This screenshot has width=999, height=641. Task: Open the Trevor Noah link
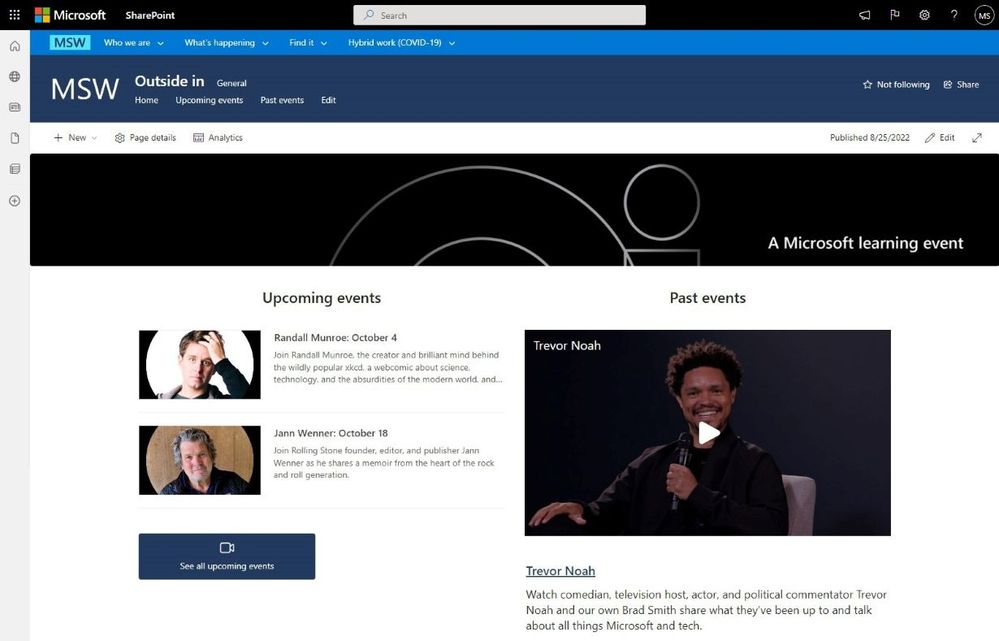click(x=560, y=571)
